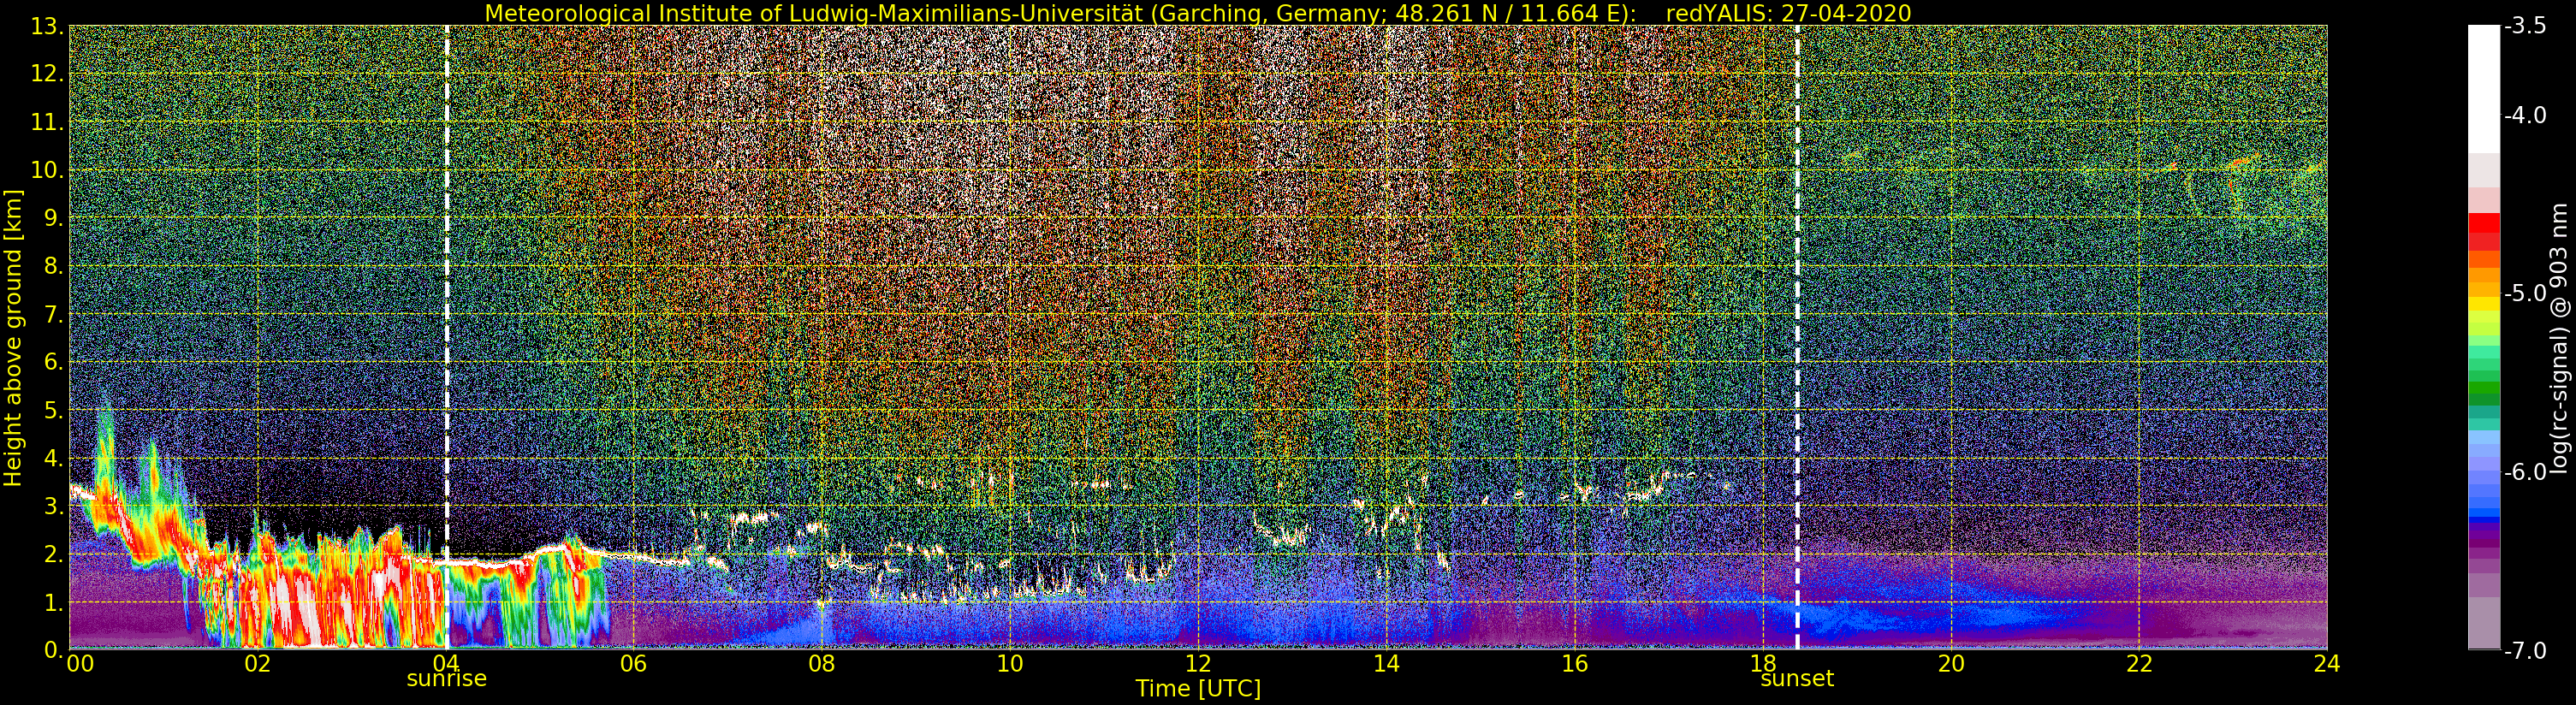Click the 'Time [UTC]' axis label

point(1198,689)
